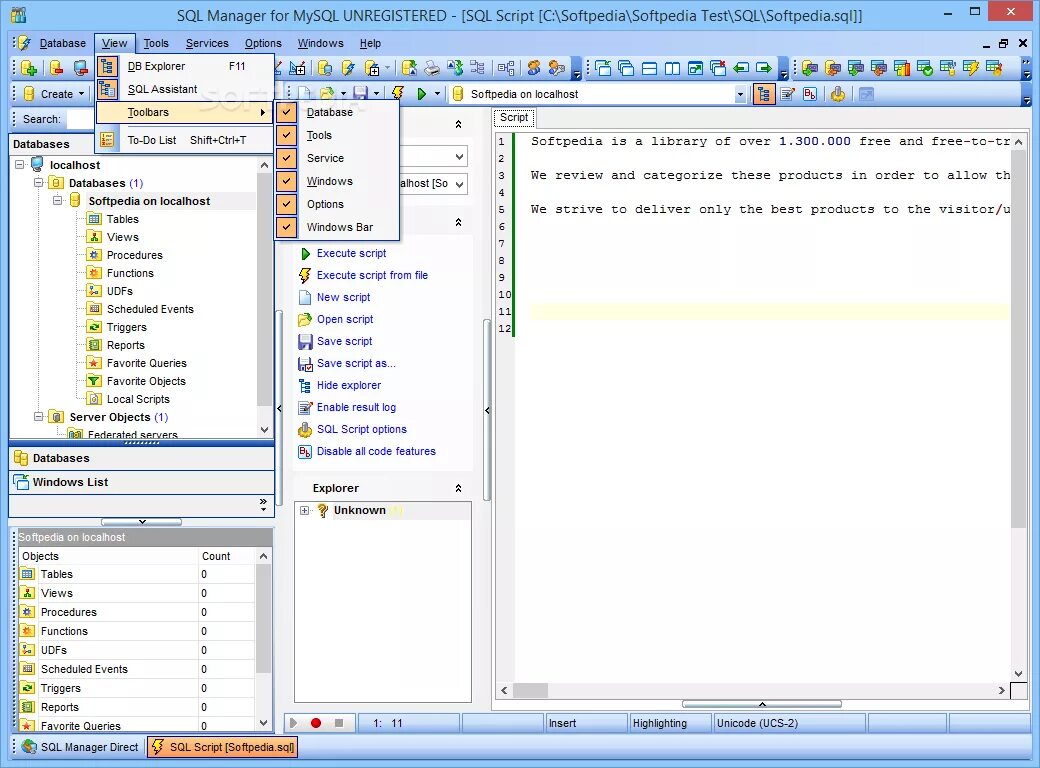Click the New script link
The height and width of the screenshot is (768, 1040).
pyautogui.click(x=344, y=297)
